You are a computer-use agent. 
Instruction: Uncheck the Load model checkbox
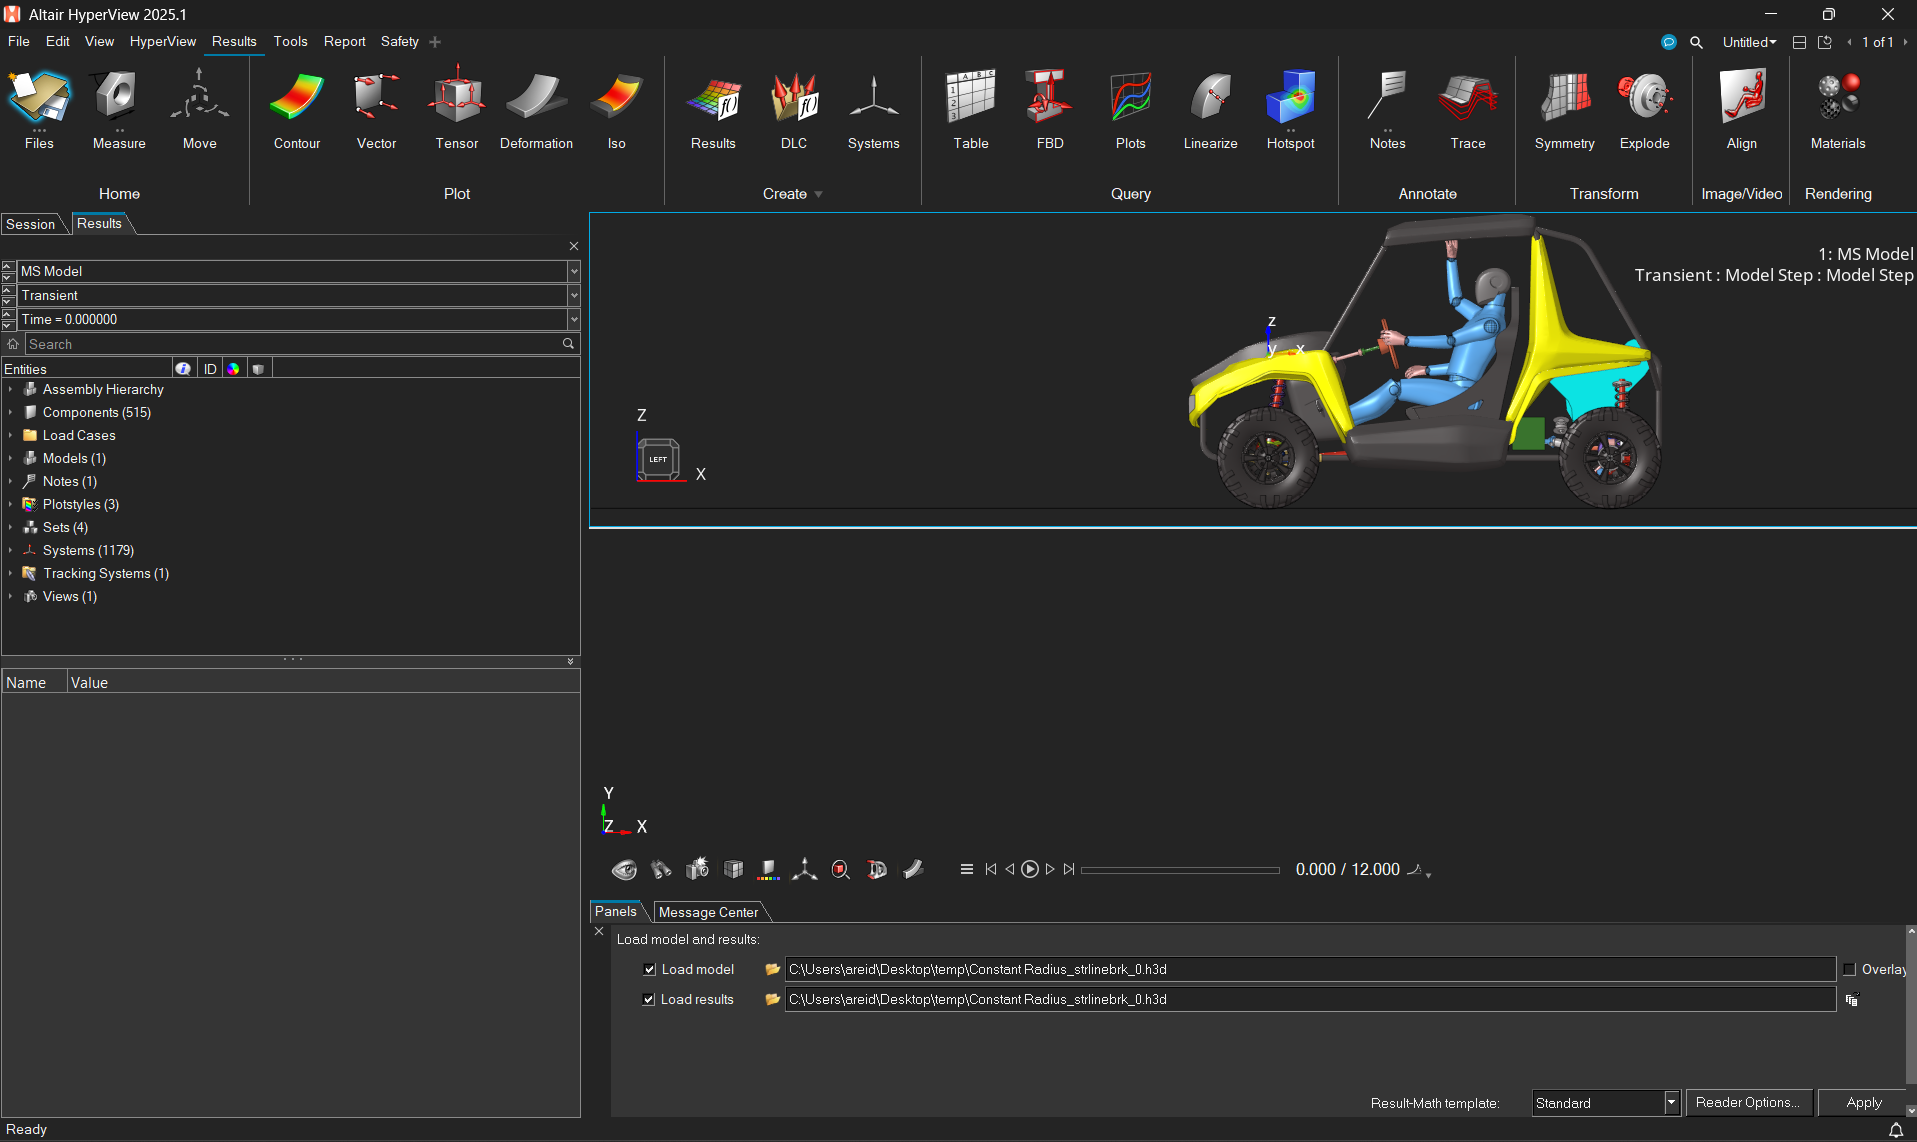(x=649, y=969)
